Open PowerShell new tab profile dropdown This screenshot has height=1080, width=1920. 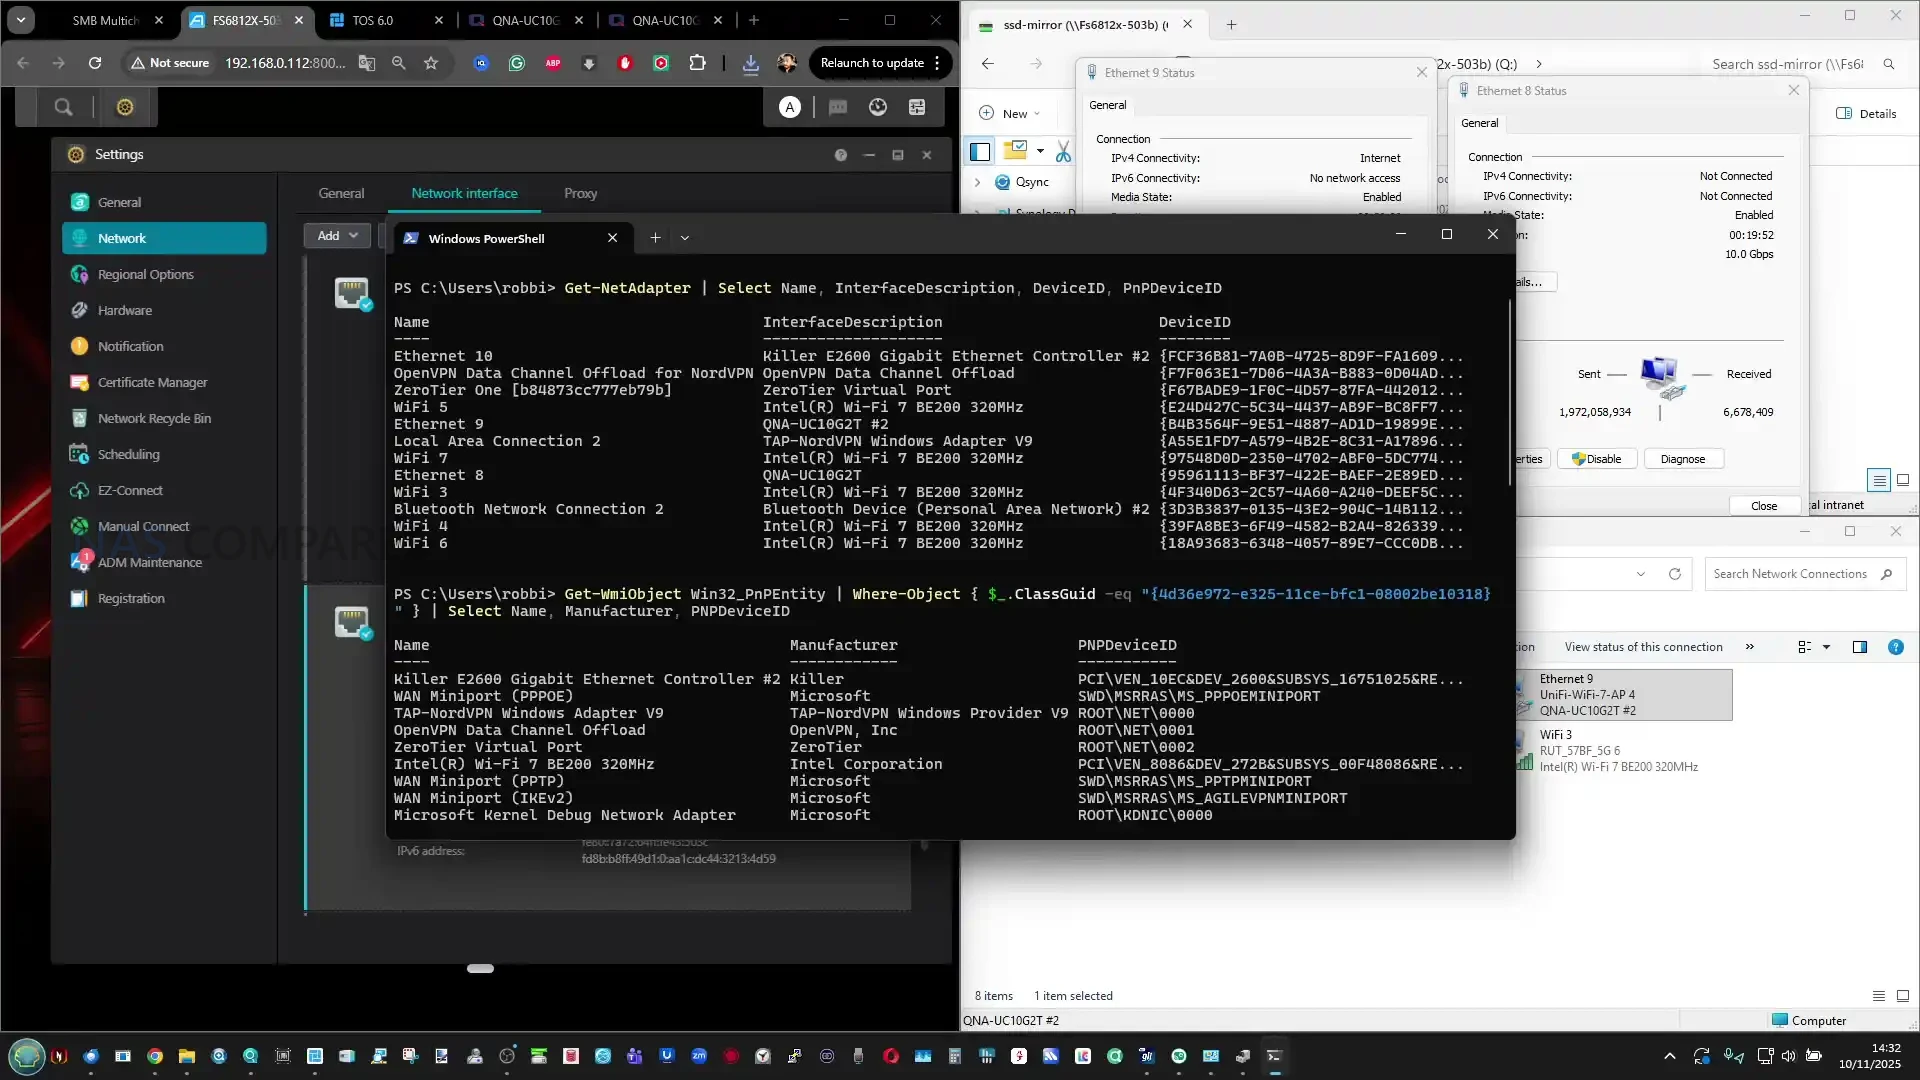[x=685, y=238]
